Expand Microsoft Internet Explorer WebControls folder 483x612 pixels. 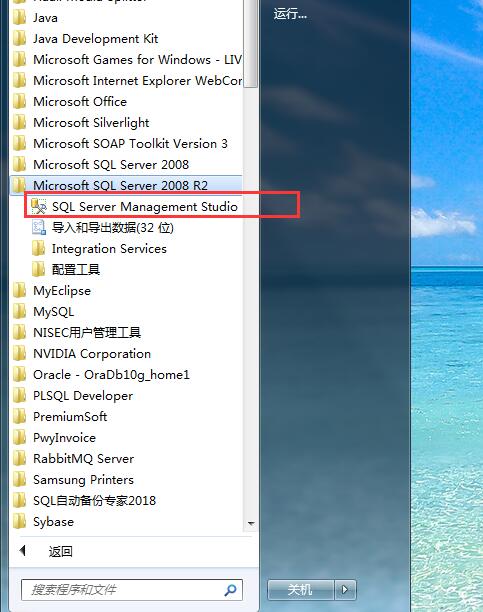pyautogui.click(x=126, y=80)
